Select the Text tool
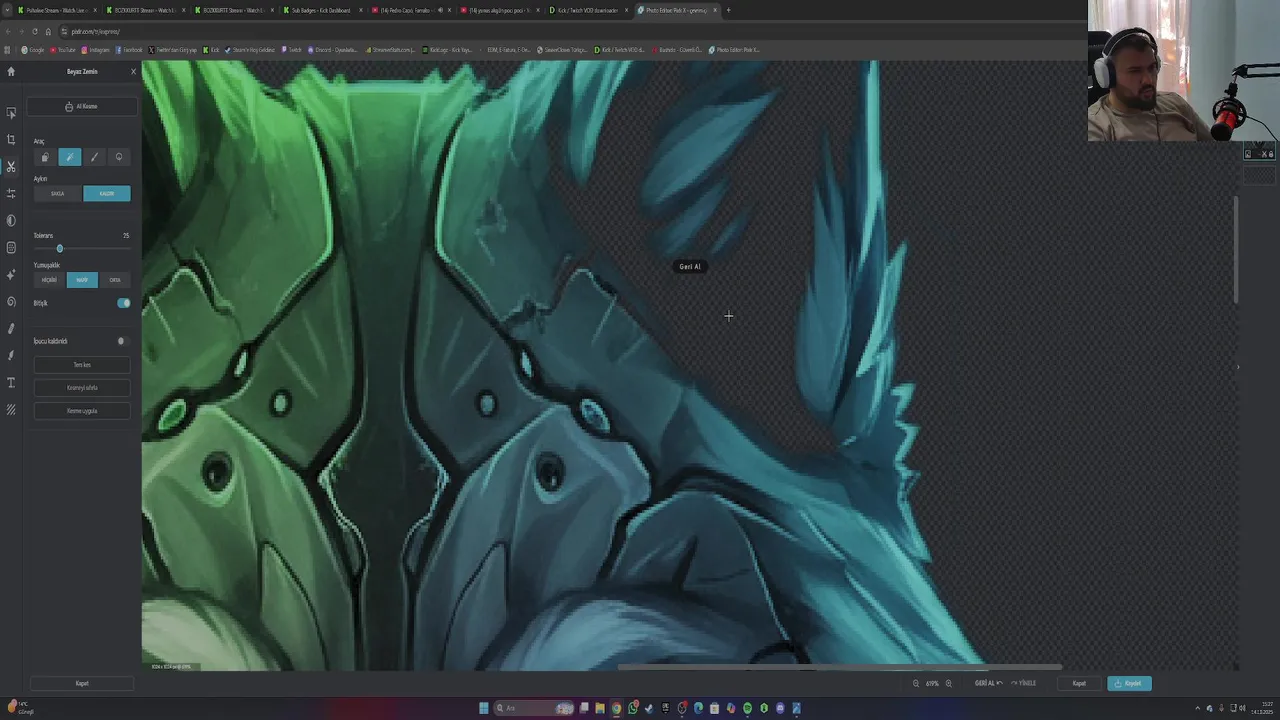 tap(11, 382)
